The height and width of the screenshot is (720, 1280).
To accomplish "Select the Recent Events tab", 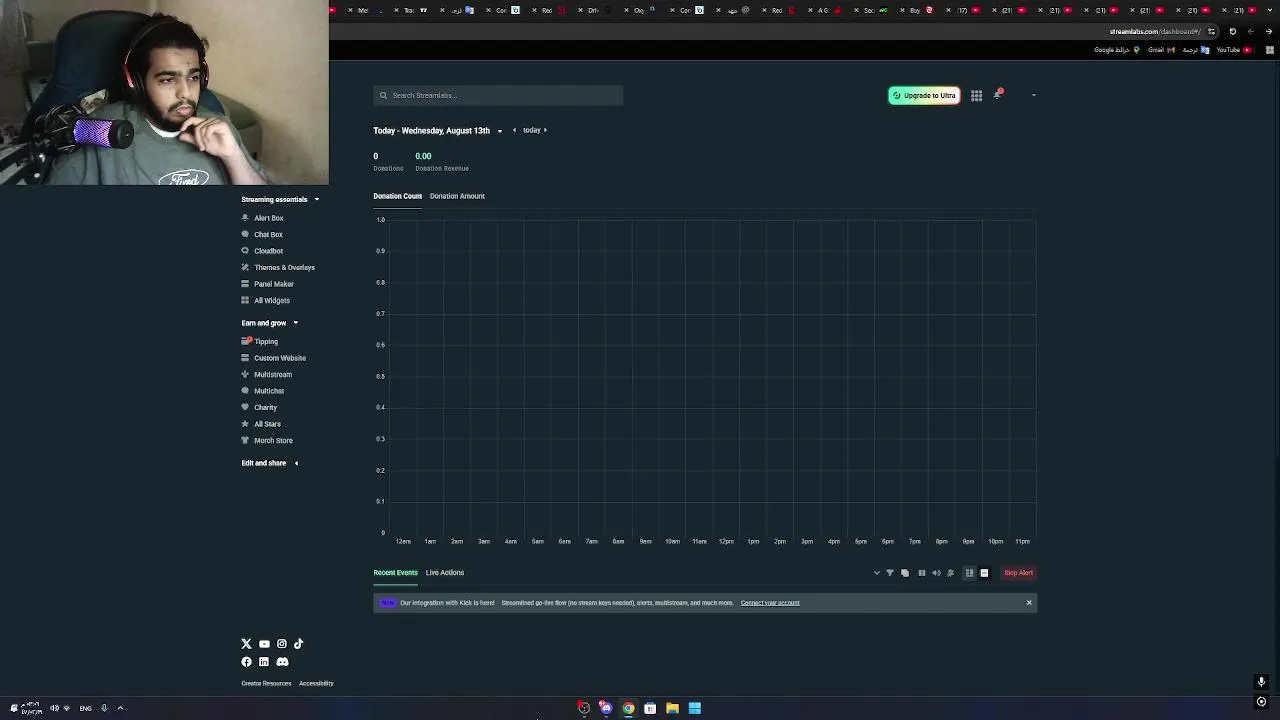I will [x=395, y=573].
